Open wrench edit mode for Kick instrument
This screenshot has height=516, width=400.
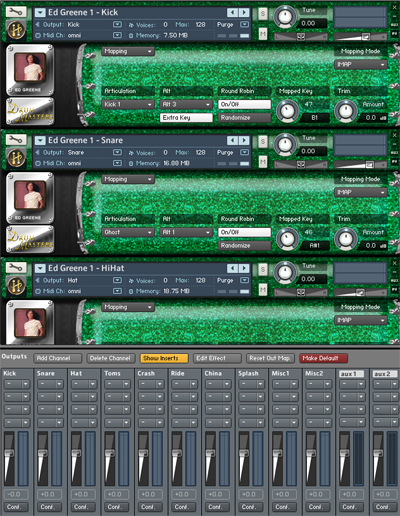(15, 12)
